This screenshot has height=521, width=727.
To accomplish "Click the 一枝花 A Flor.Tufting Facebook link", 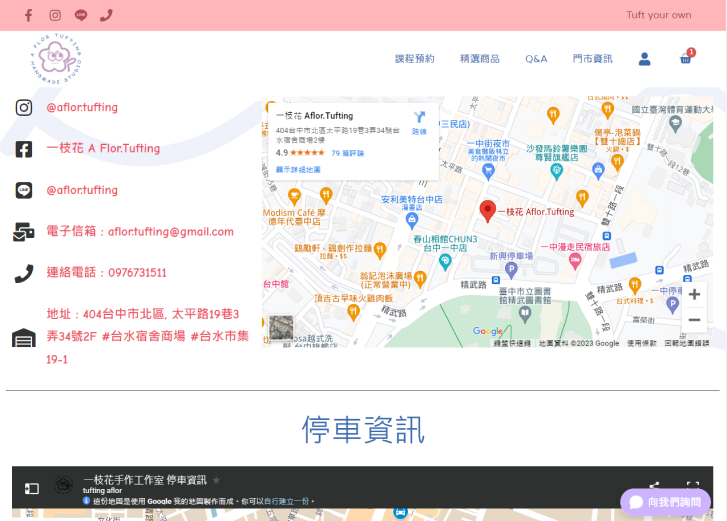I will coord(103,148).
